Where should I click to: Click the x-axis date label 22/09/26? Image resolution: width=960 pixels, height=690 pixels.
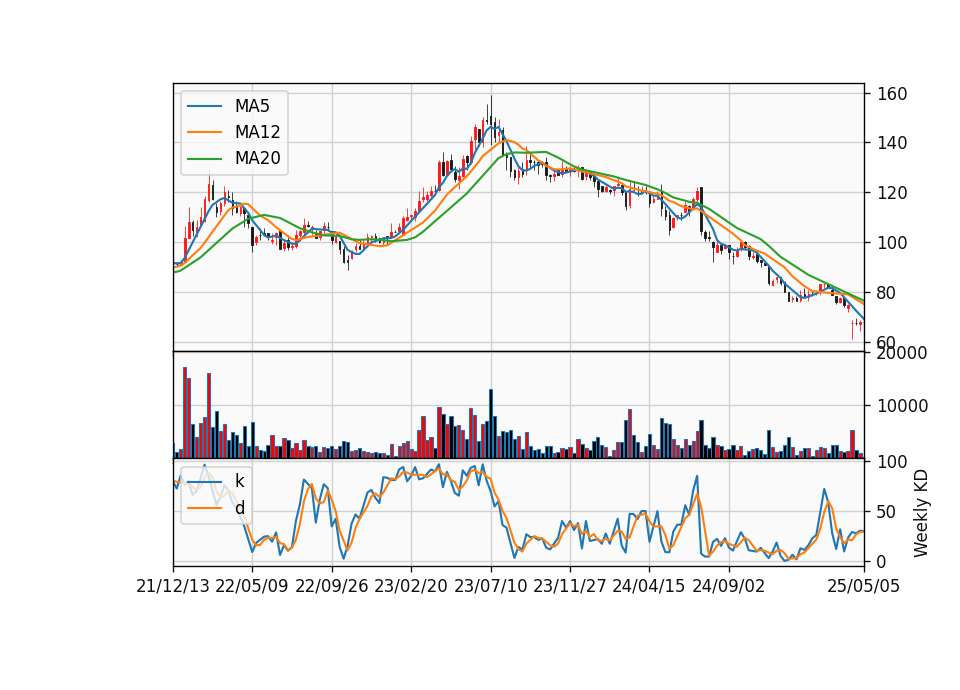[x=332, y=586]
